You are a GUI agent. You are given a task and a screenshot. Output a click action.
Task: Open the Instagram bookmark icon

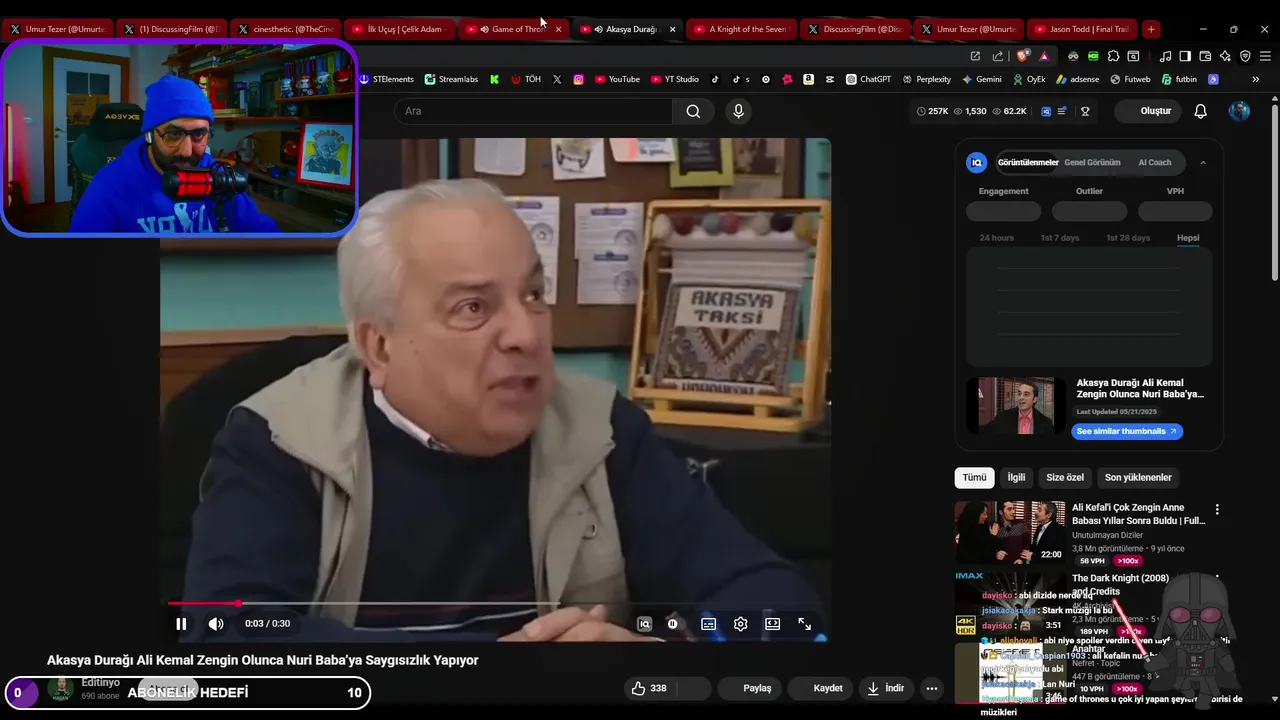pos(578,79)
